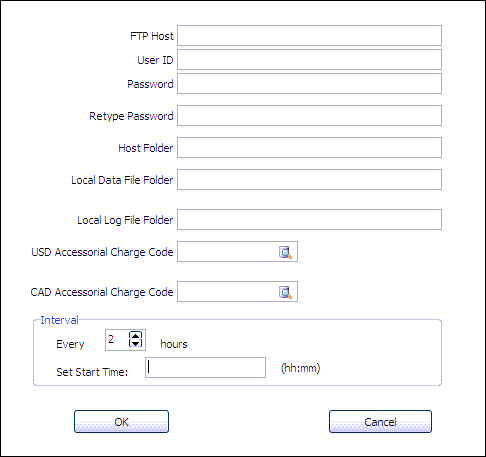
Task: Click the Interval group box title
Action: [x=59, y=320]
